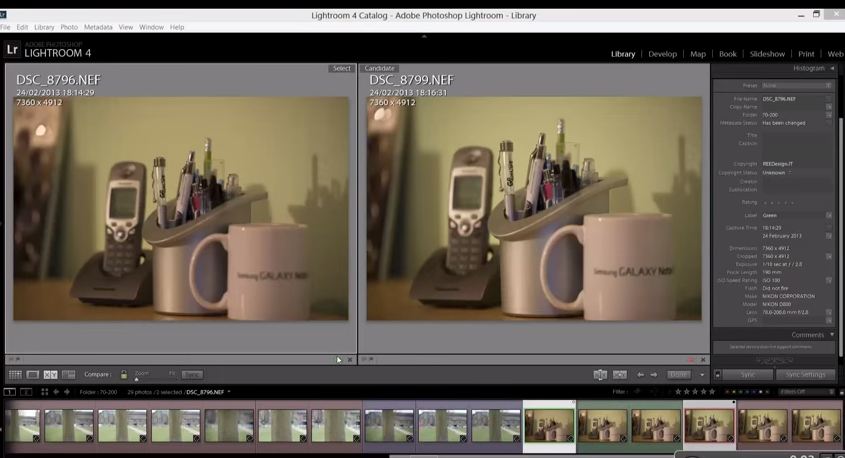845x458 pixels.
Task: Switch to Grid view in the toolbar
Action: click(x=15, y=374)
